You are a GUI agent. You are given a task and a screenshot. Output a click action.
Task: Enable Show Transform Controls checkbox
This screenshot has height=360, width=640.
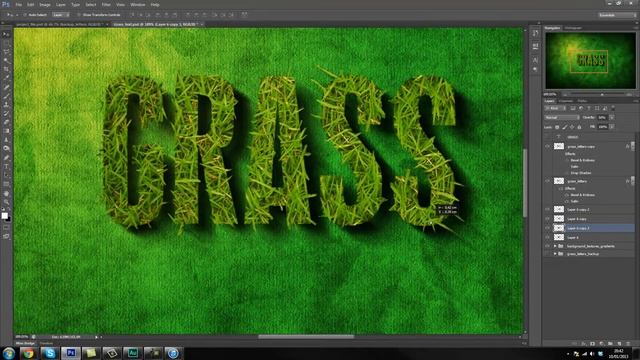(79, 15)
